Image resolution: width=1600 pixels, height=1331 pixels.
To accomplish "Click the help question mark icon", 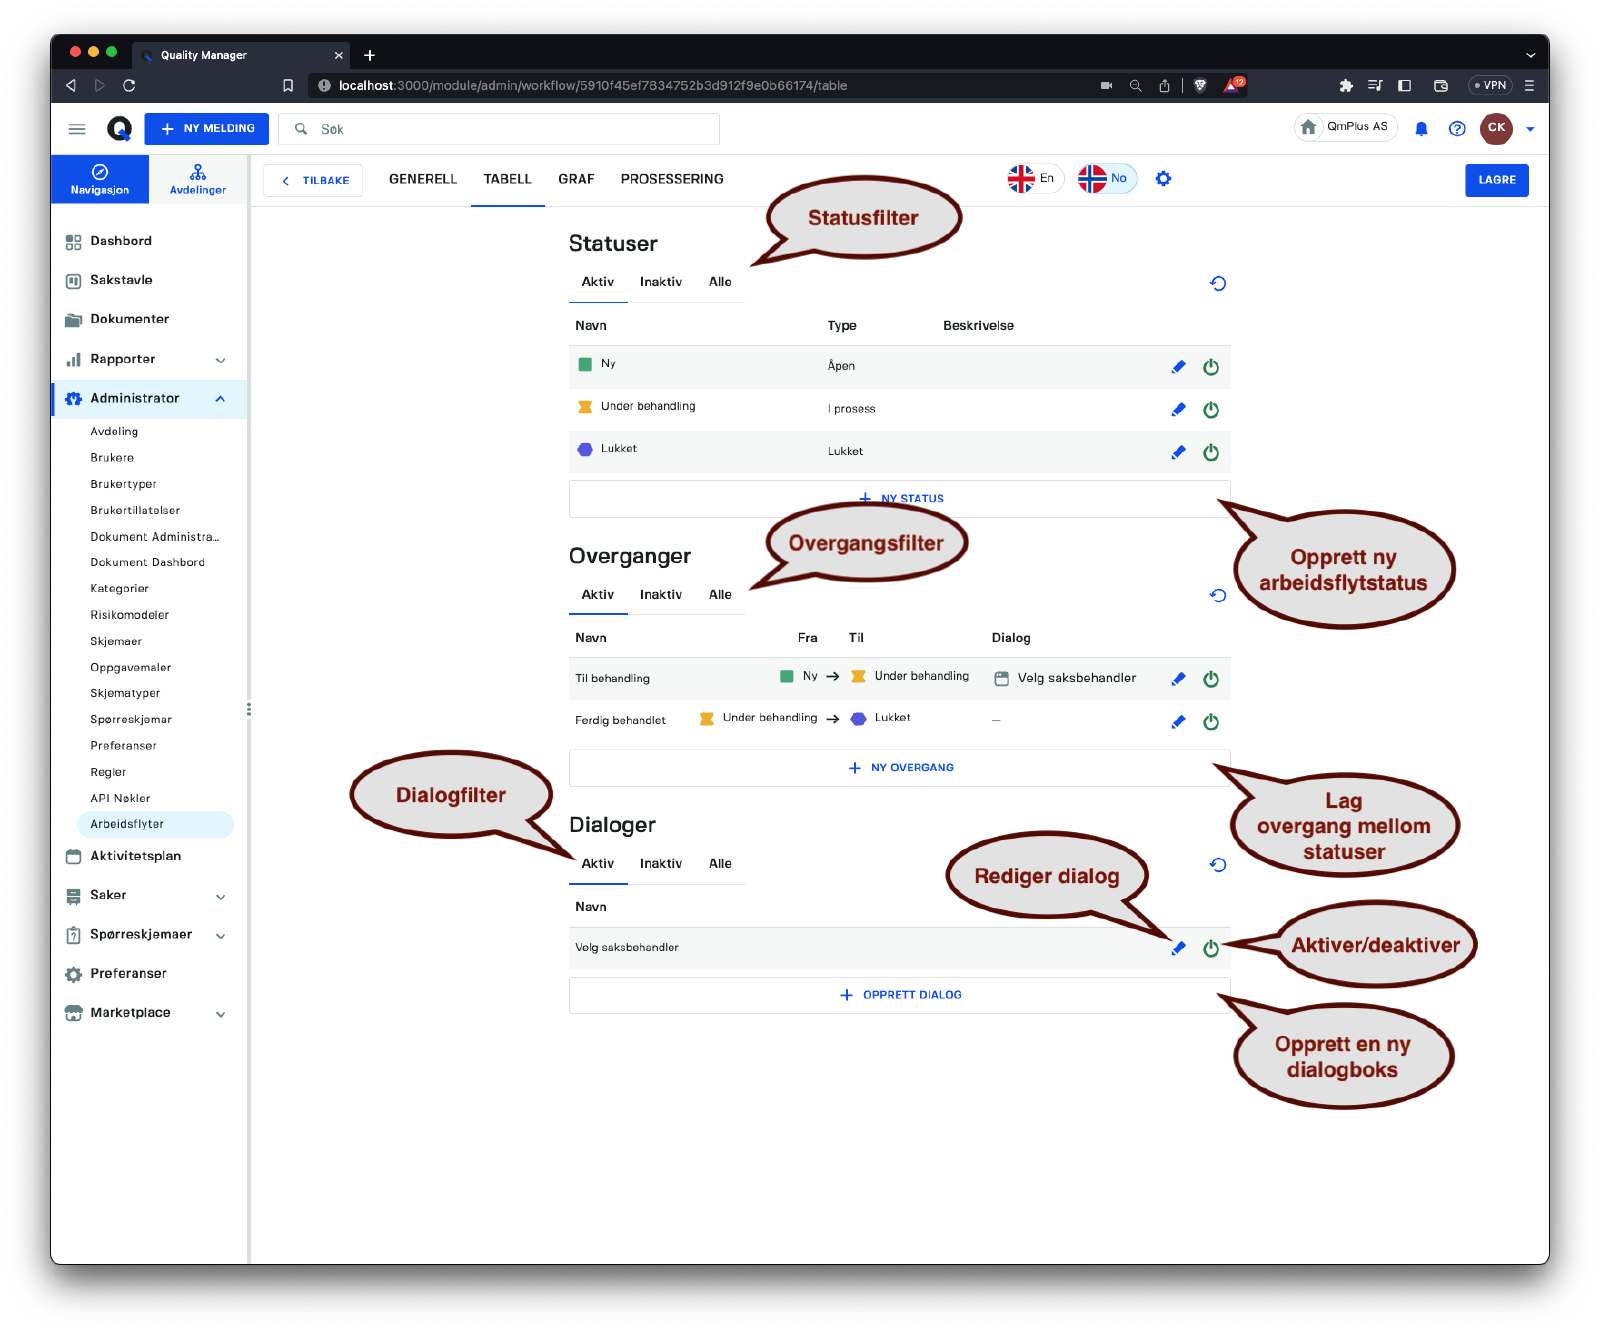I will pyautogui.click(x=1457, y=129).
